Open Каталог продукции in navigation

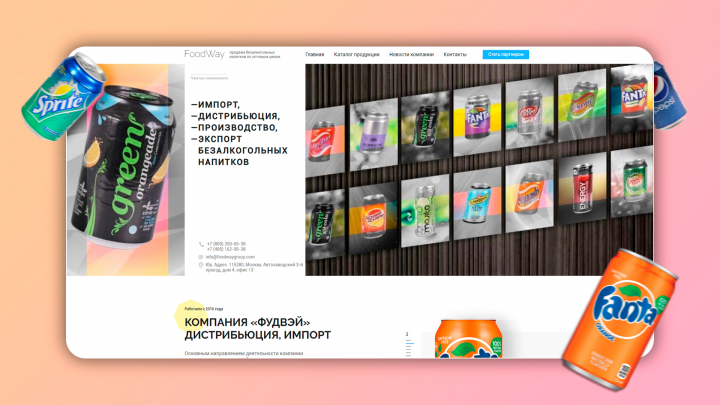tap(356, 54)
